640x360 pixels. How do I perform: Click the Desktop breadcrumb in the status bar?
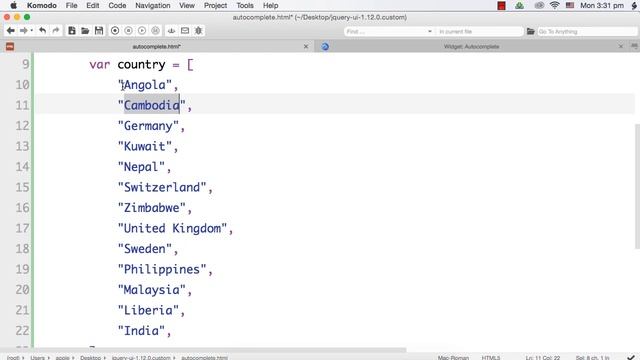(90, 358)
